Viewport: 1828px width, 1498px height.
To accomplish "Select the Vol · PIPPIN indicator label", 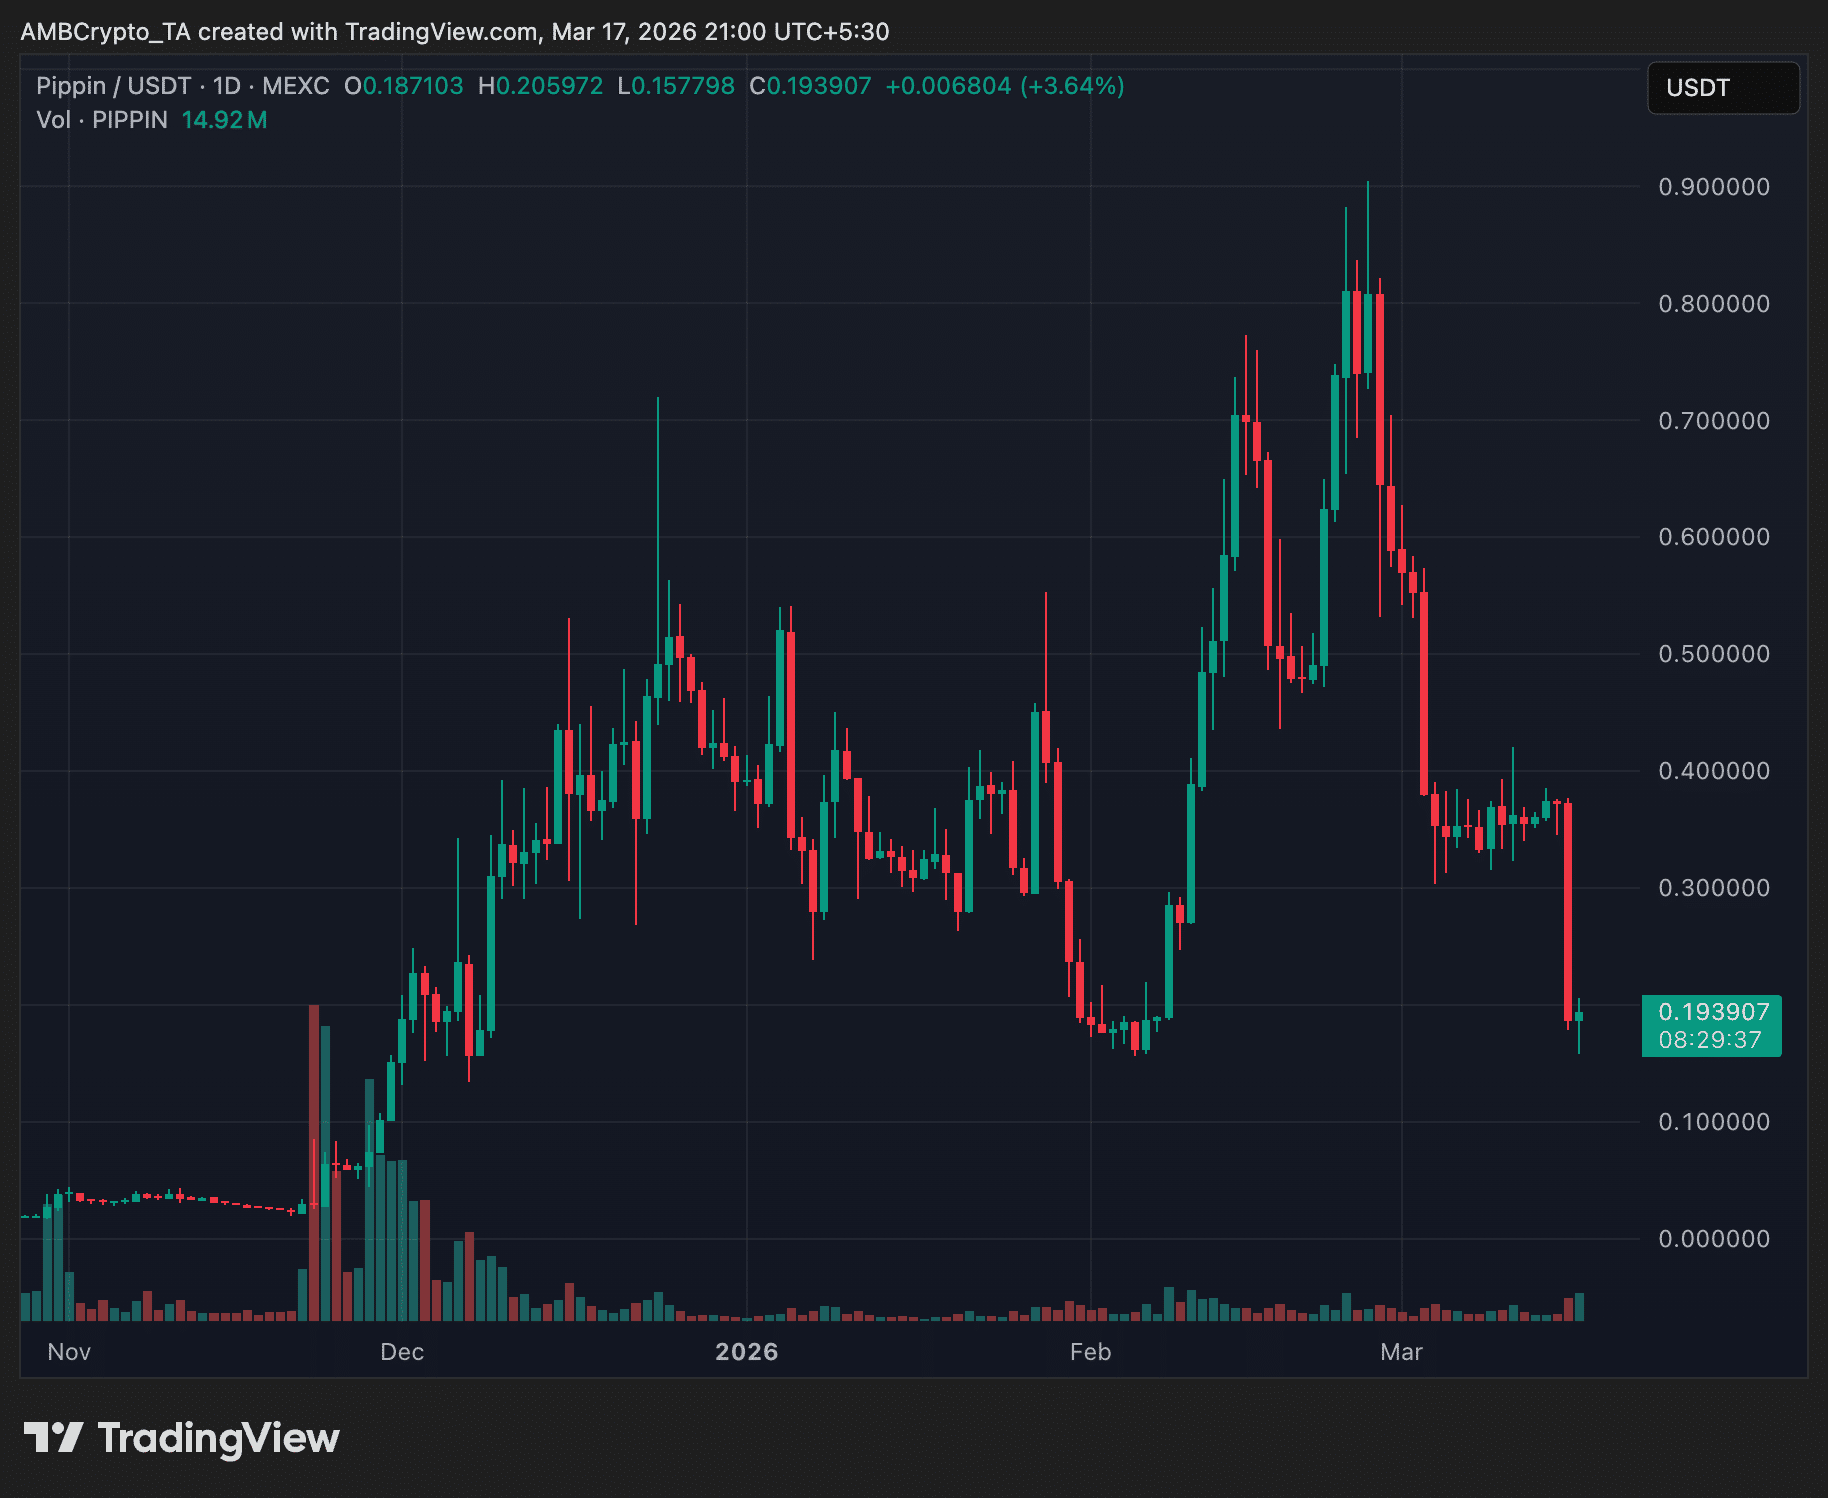I will point(102,120).
